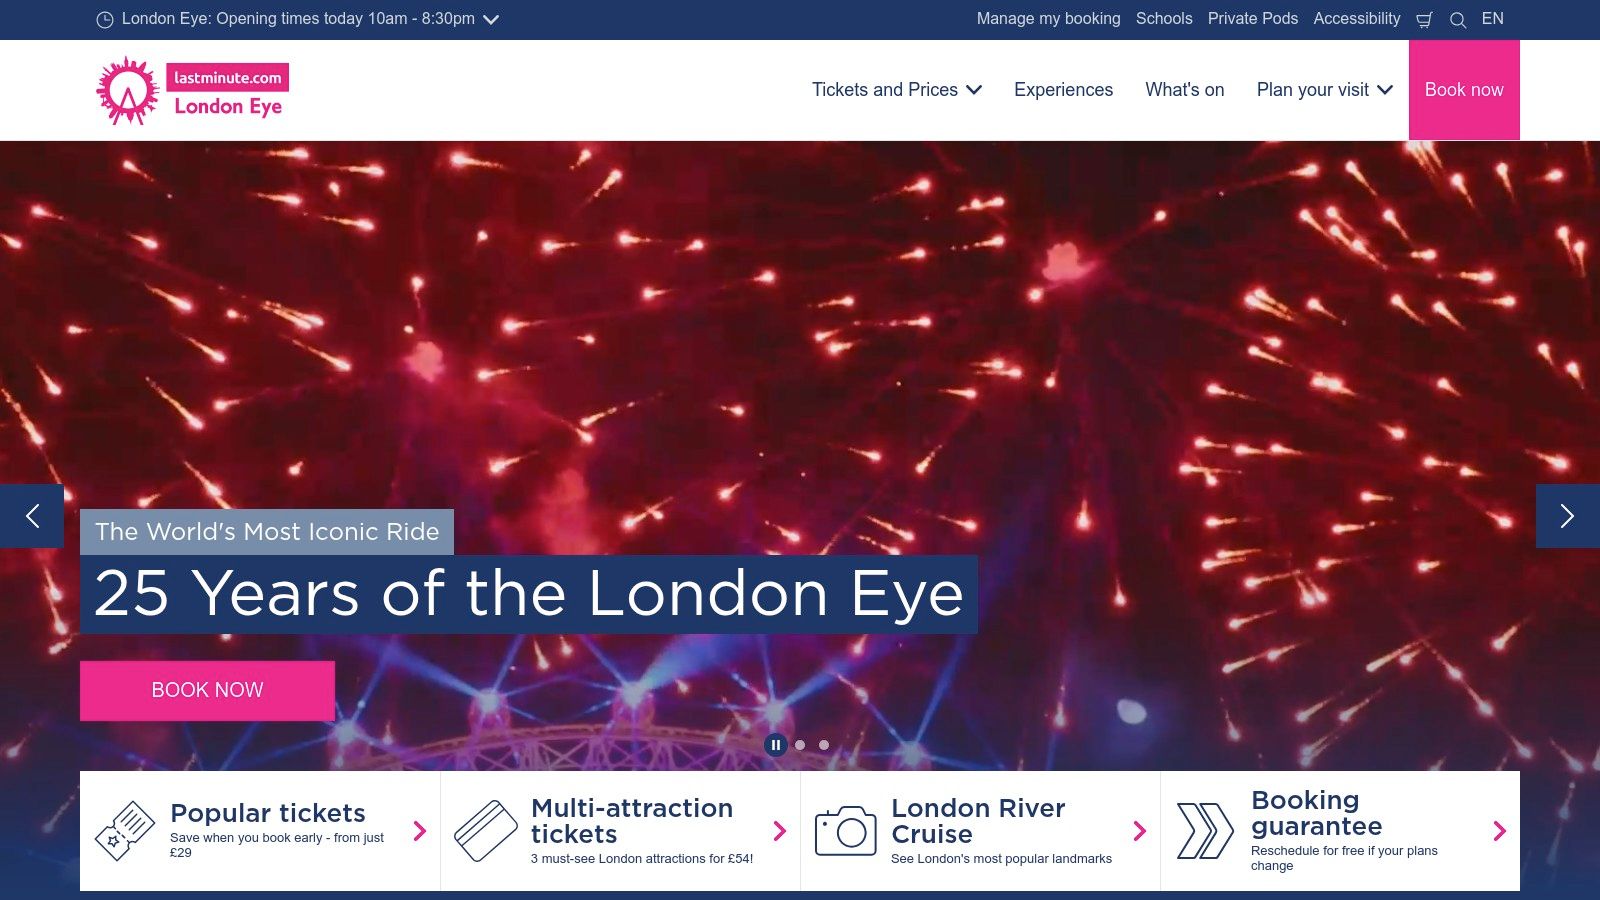Click the camera icon for River Cruise
Viewport: 1600px width, 900px height.
coord(846,831)
